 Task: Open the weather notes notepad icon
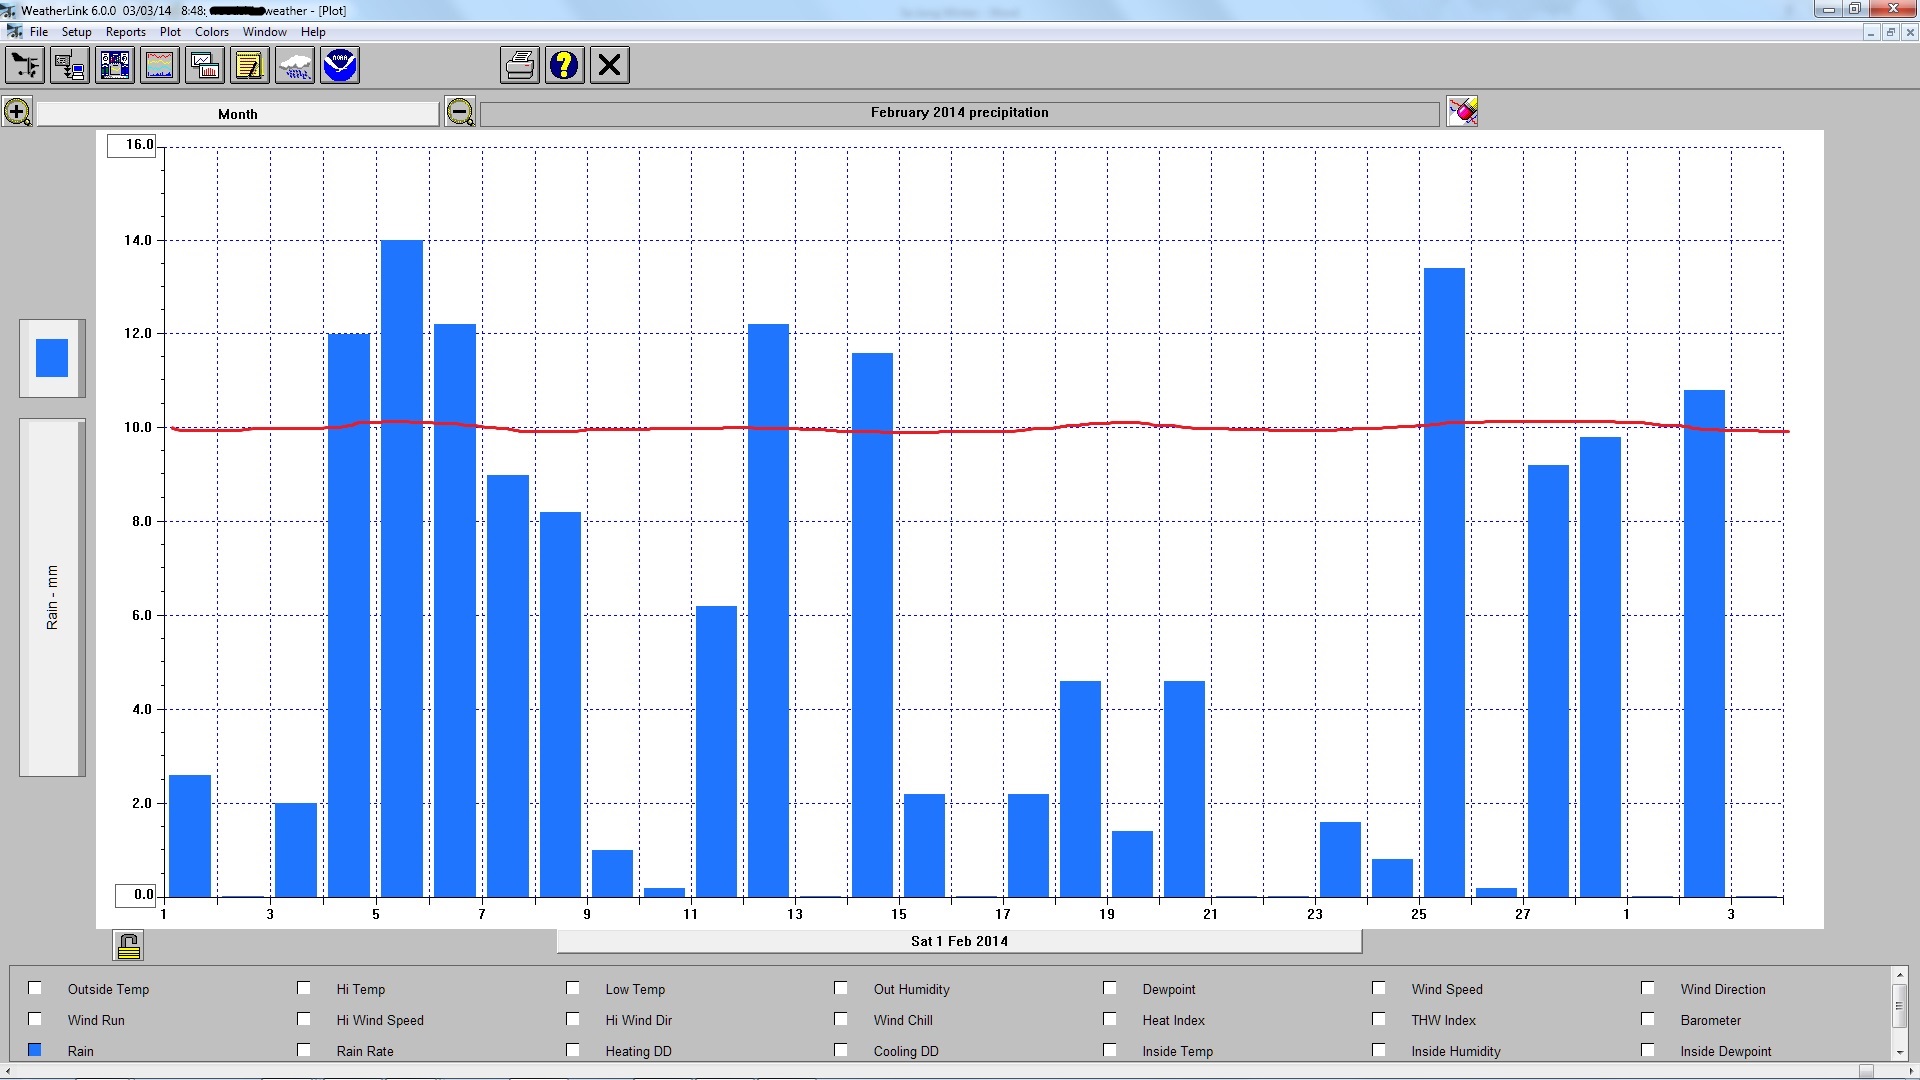(x=250, y=66)
